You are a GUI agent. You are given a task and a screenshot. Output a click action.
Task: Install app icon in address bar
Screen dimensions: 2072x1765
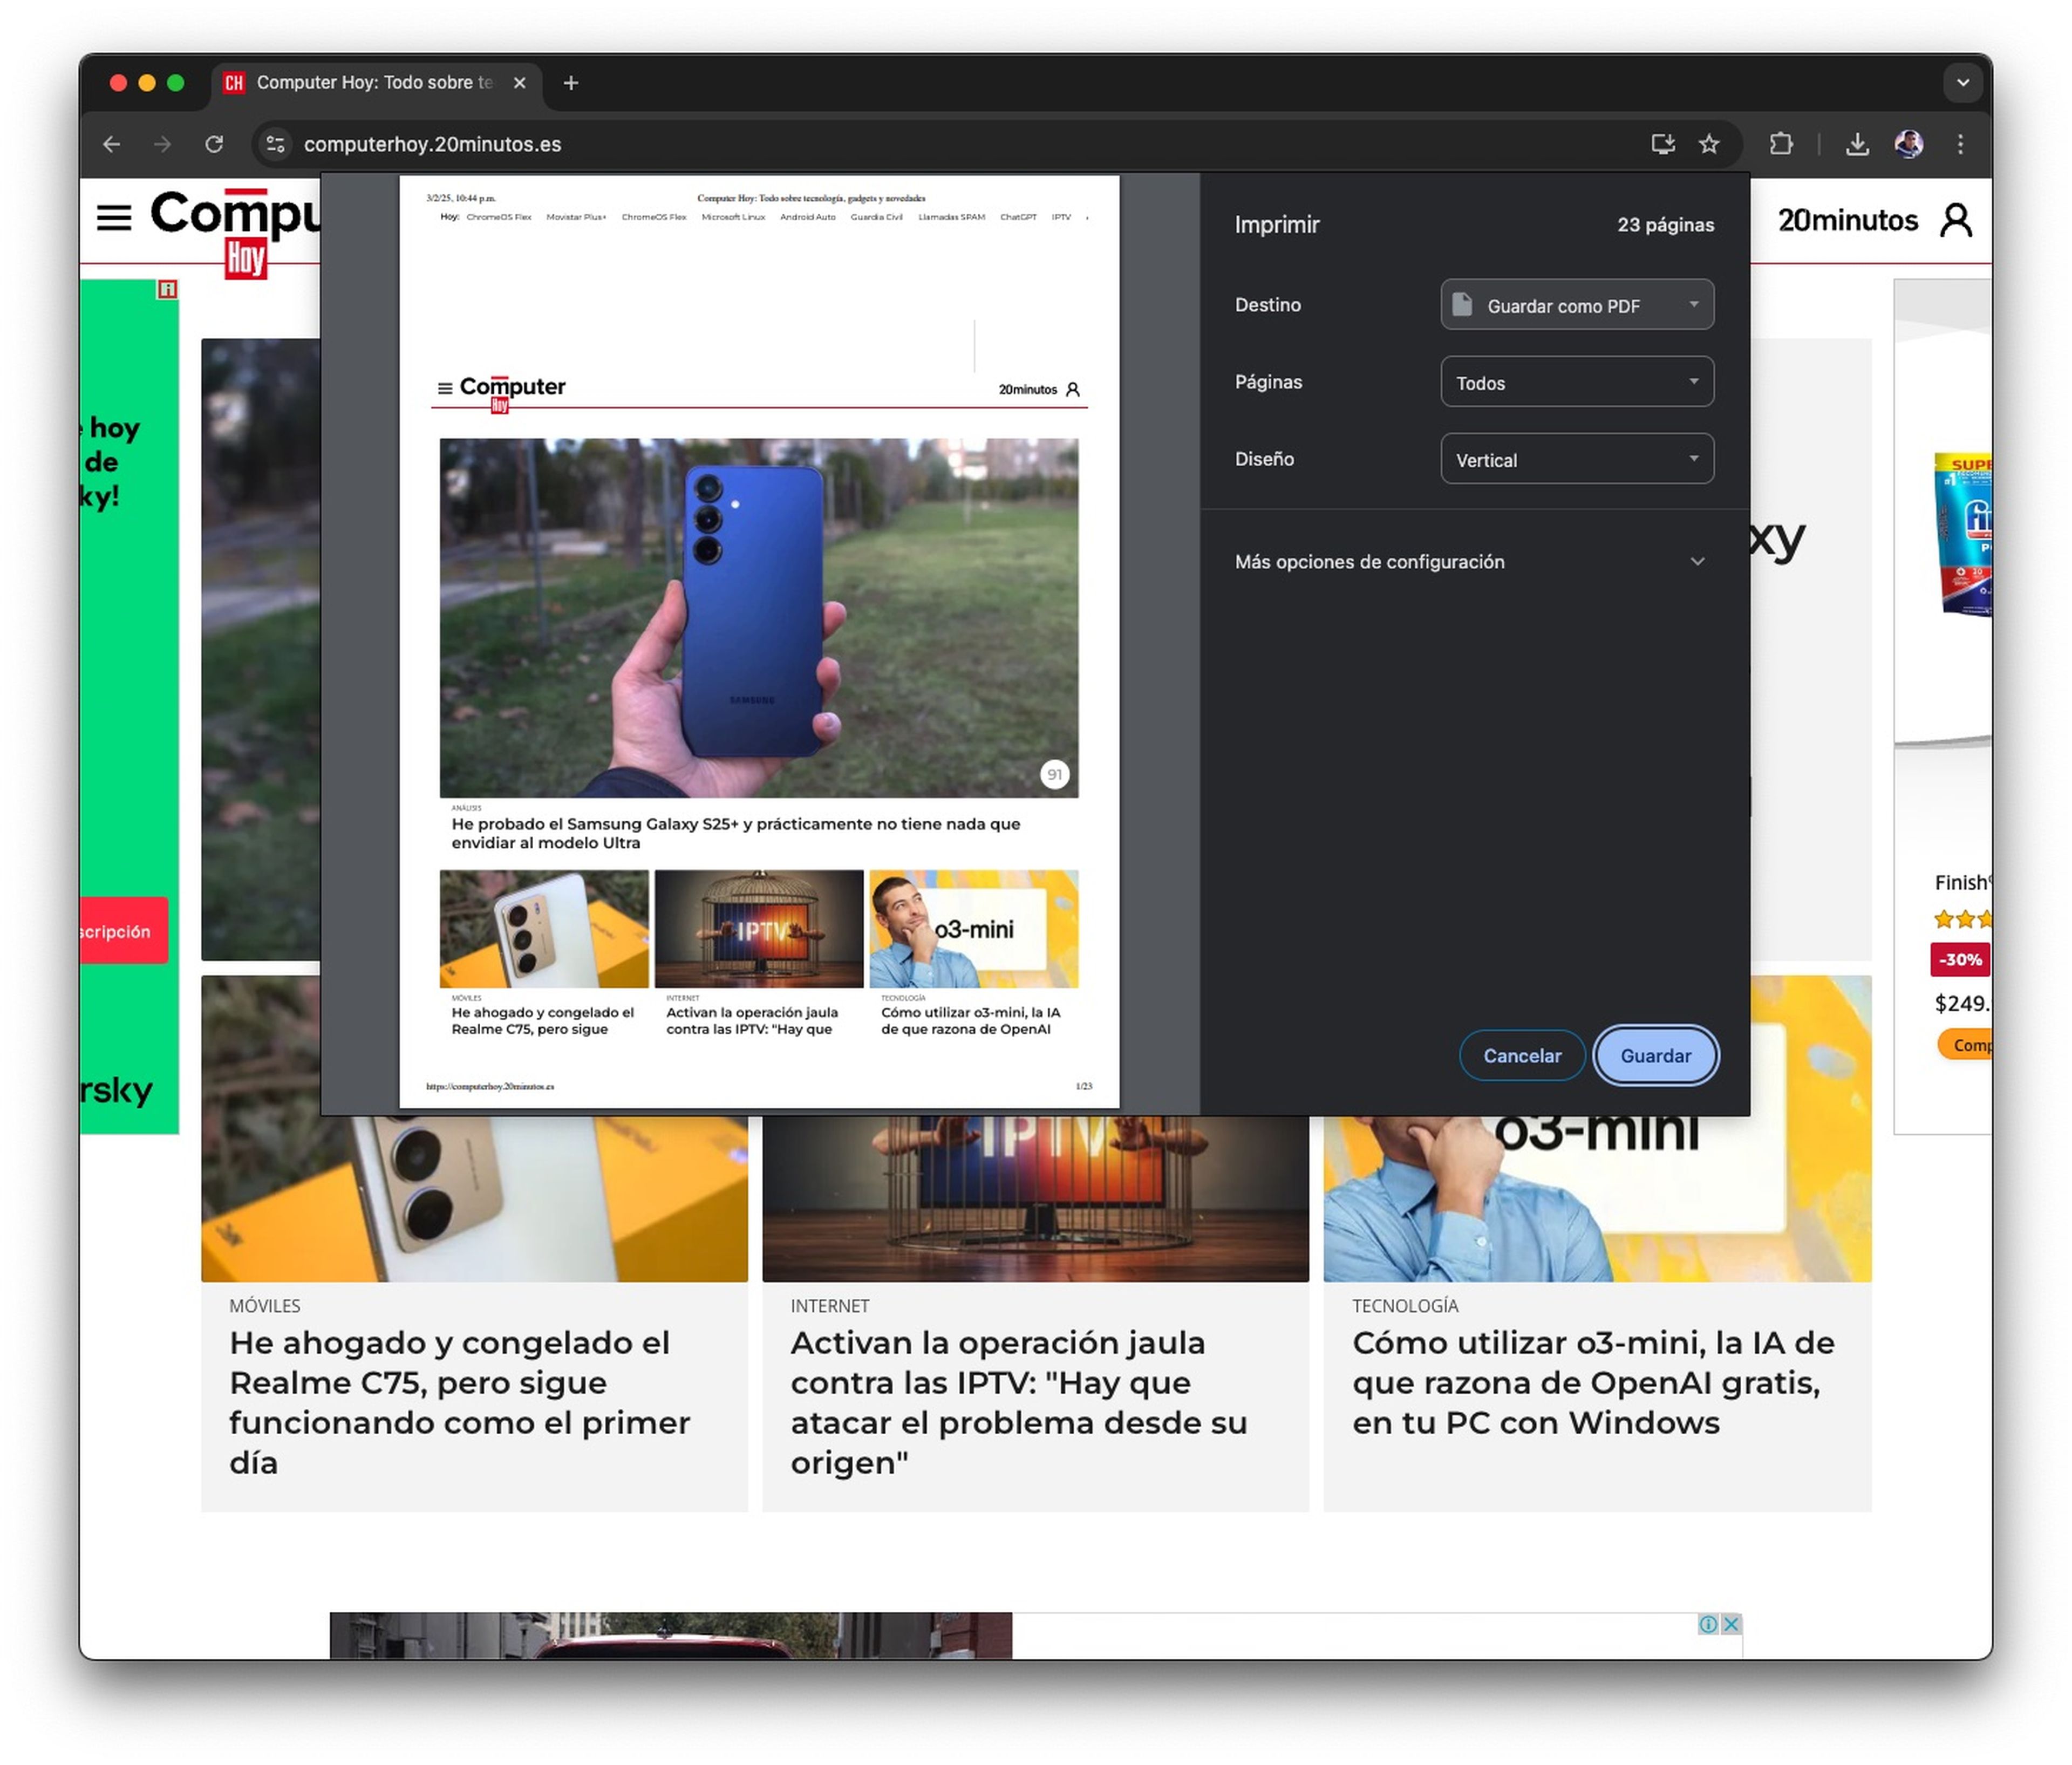1662,144
